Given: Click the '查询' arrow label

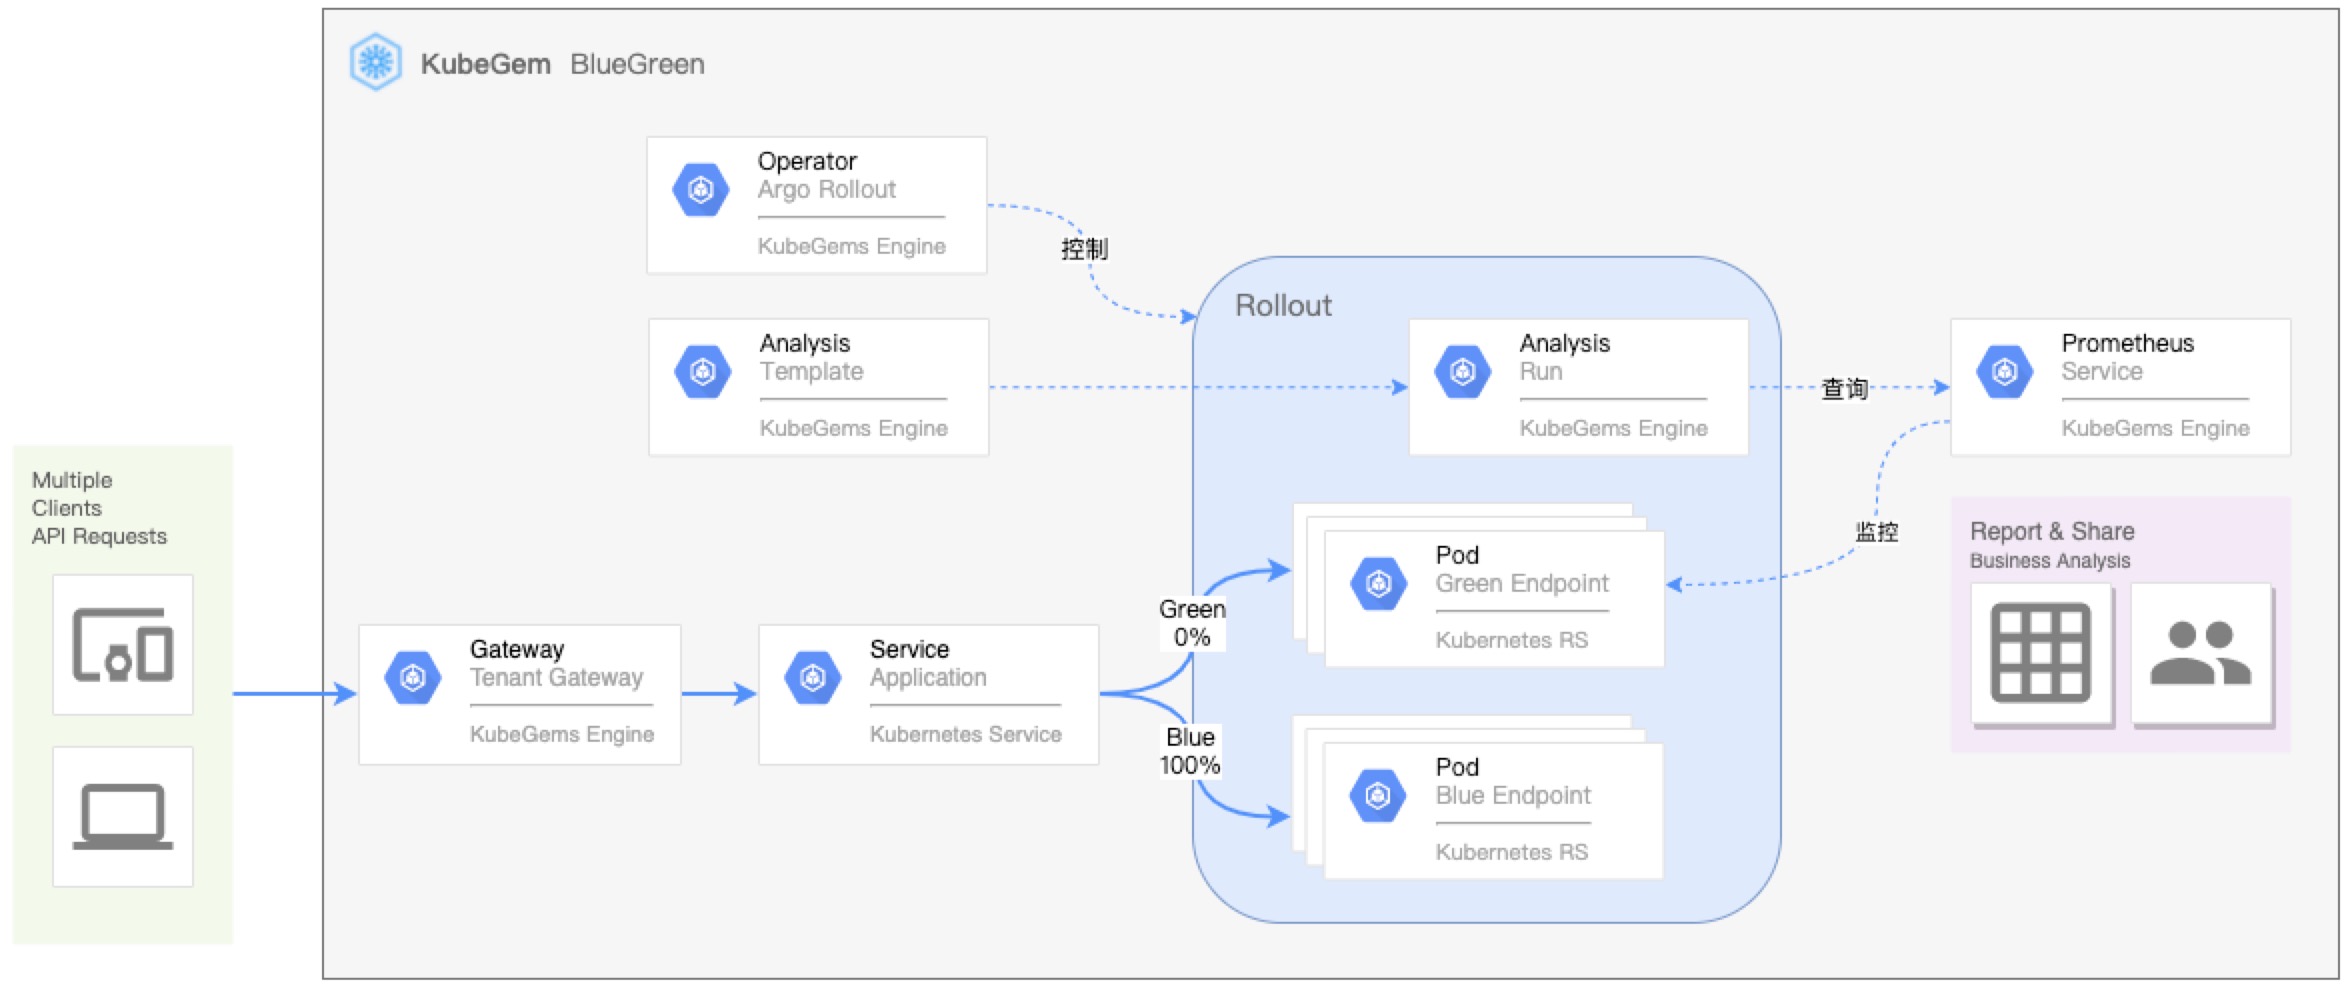Looking at the screenshot, I should click(x=1844, y=388).
